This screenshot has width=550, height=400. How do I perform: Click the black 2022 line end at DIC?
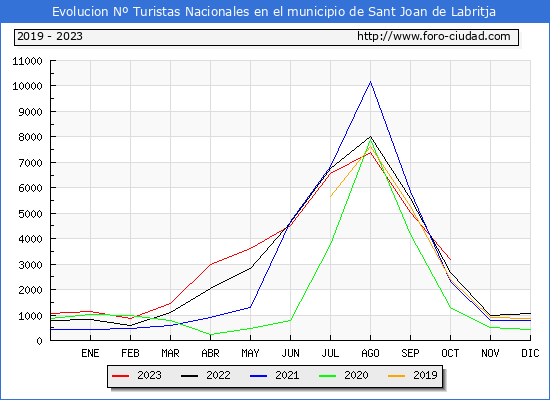[x=530, y=313]
